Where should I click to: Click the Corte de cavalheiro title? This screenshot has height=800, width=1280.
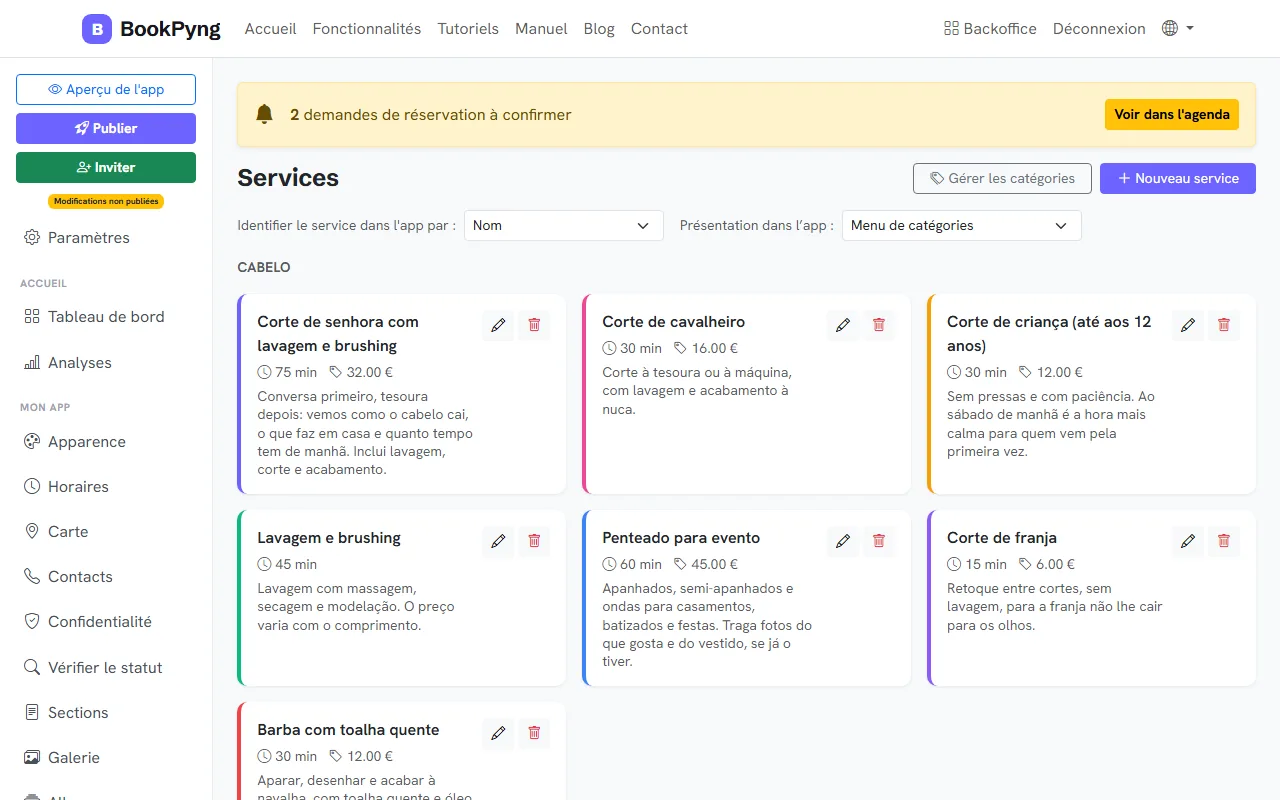673,322
